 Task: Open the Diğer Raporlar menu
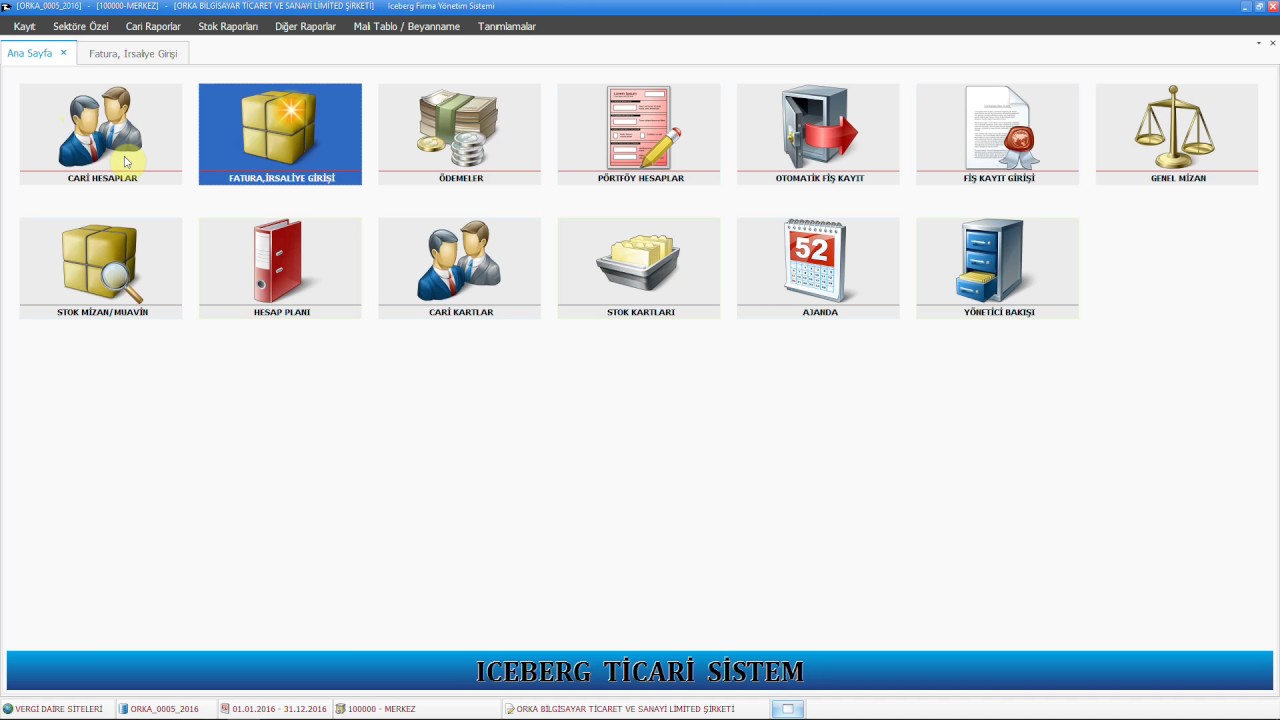[305, 27]
